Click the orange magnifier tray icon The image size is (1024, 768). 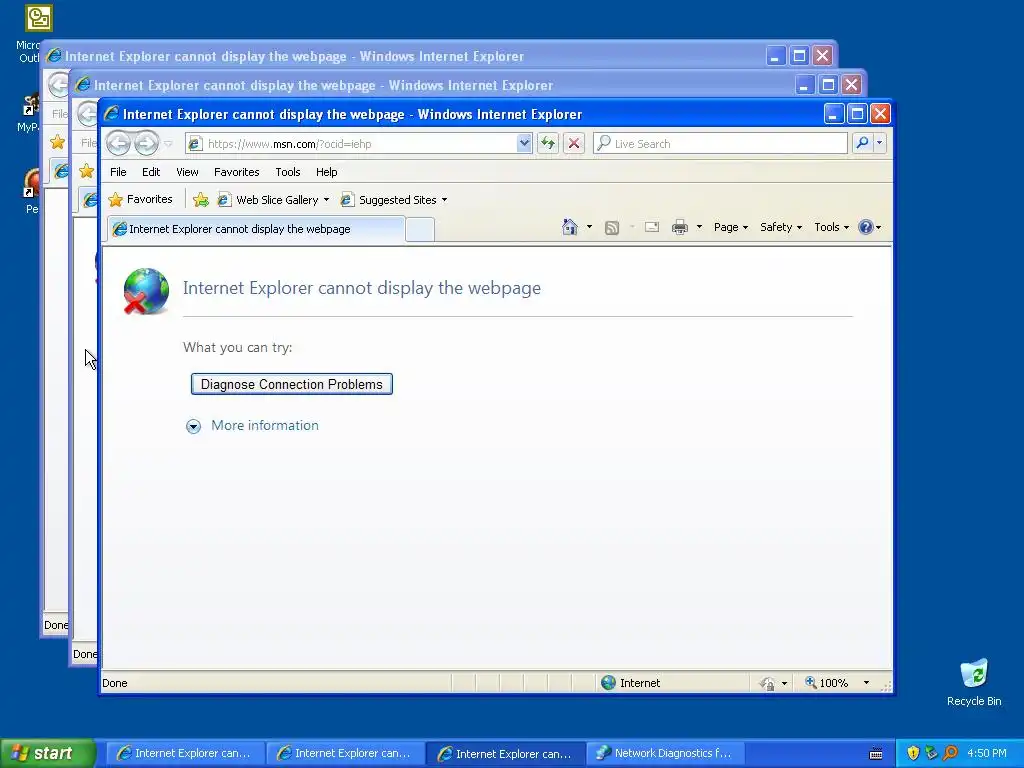coord(950,753)
